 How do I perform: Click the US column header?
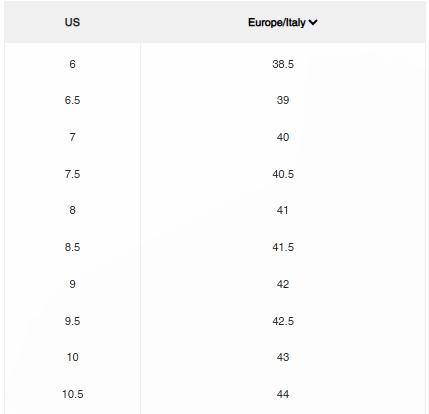click(x=72, y=22)
